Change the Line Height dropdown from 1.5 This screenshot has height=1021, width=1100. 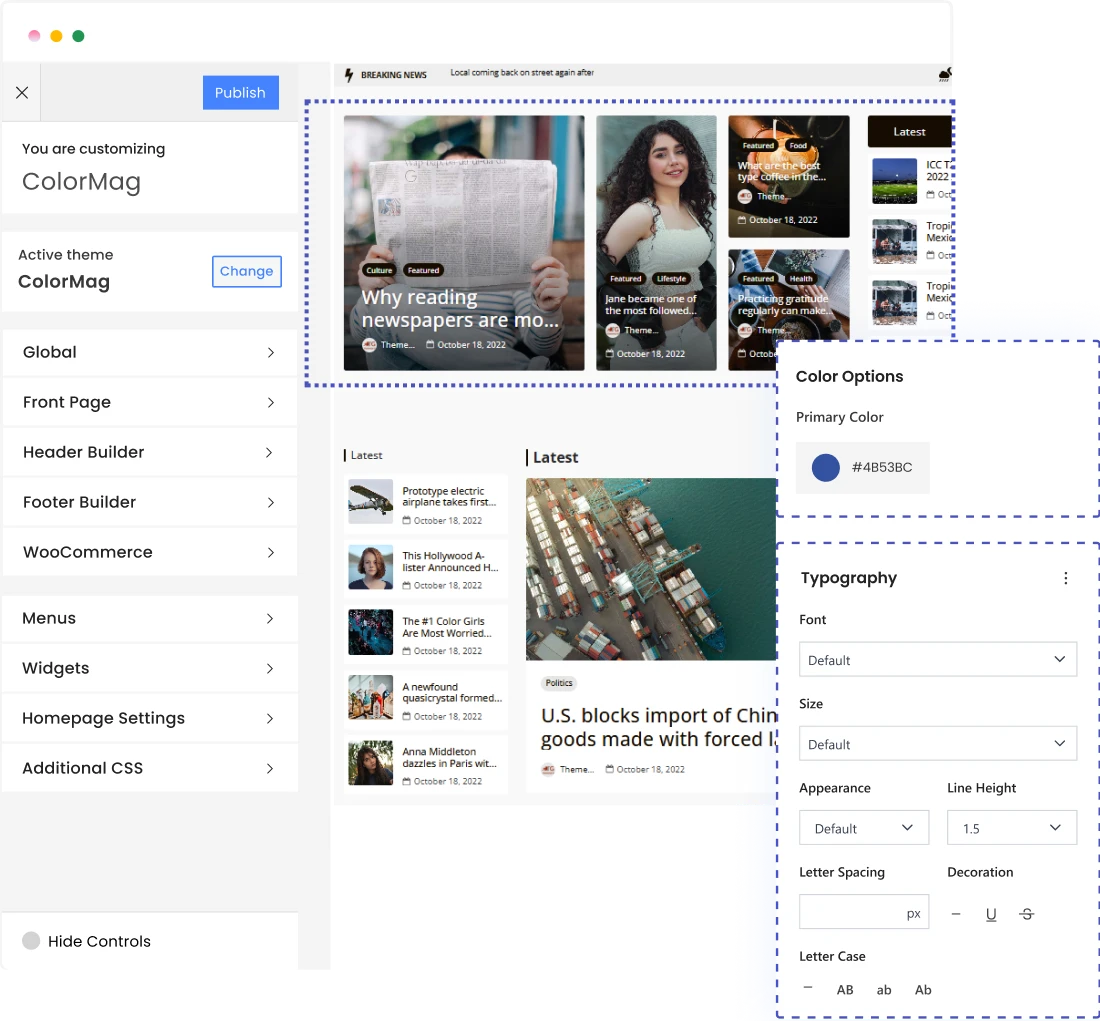pyautogui.click(x=1011, y=827)
